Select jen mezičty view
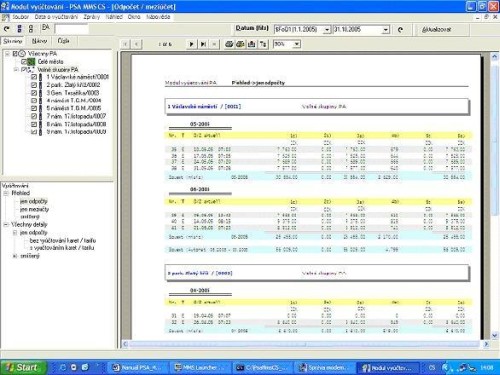This screenshot has height=375, width=500. pyautogui.click(x=34, y=209)
